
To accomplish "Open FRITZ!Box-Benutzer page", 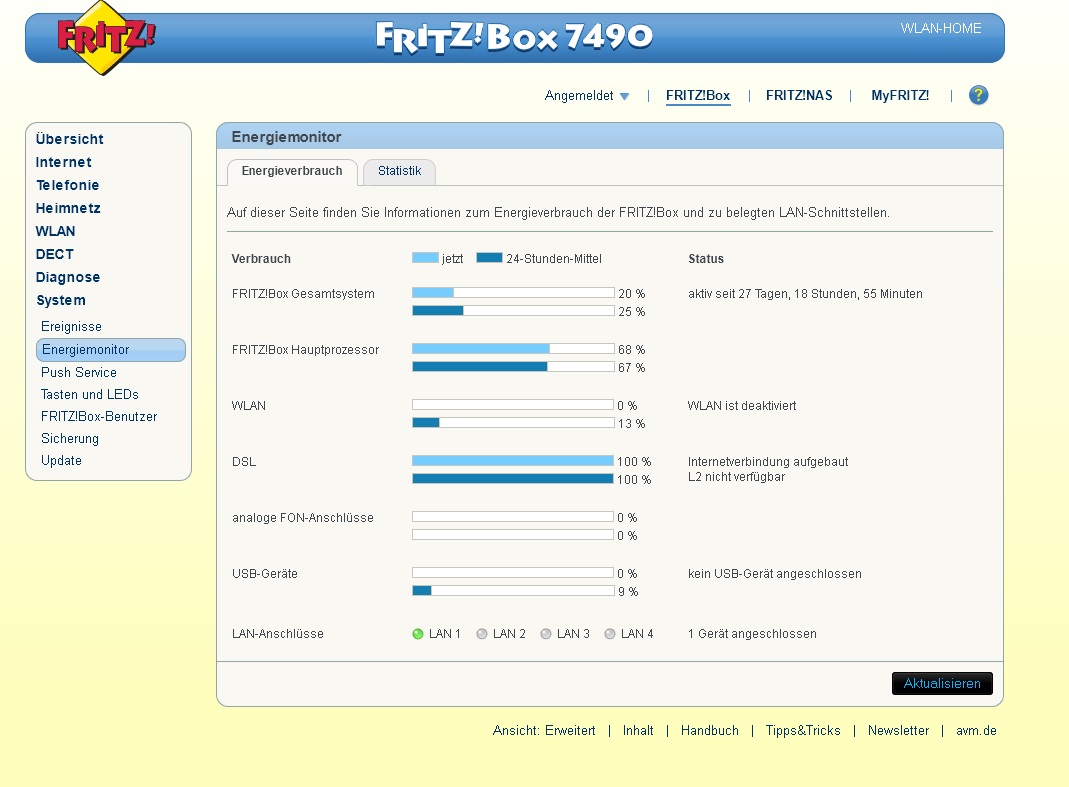I will click(x=99, y=417).
